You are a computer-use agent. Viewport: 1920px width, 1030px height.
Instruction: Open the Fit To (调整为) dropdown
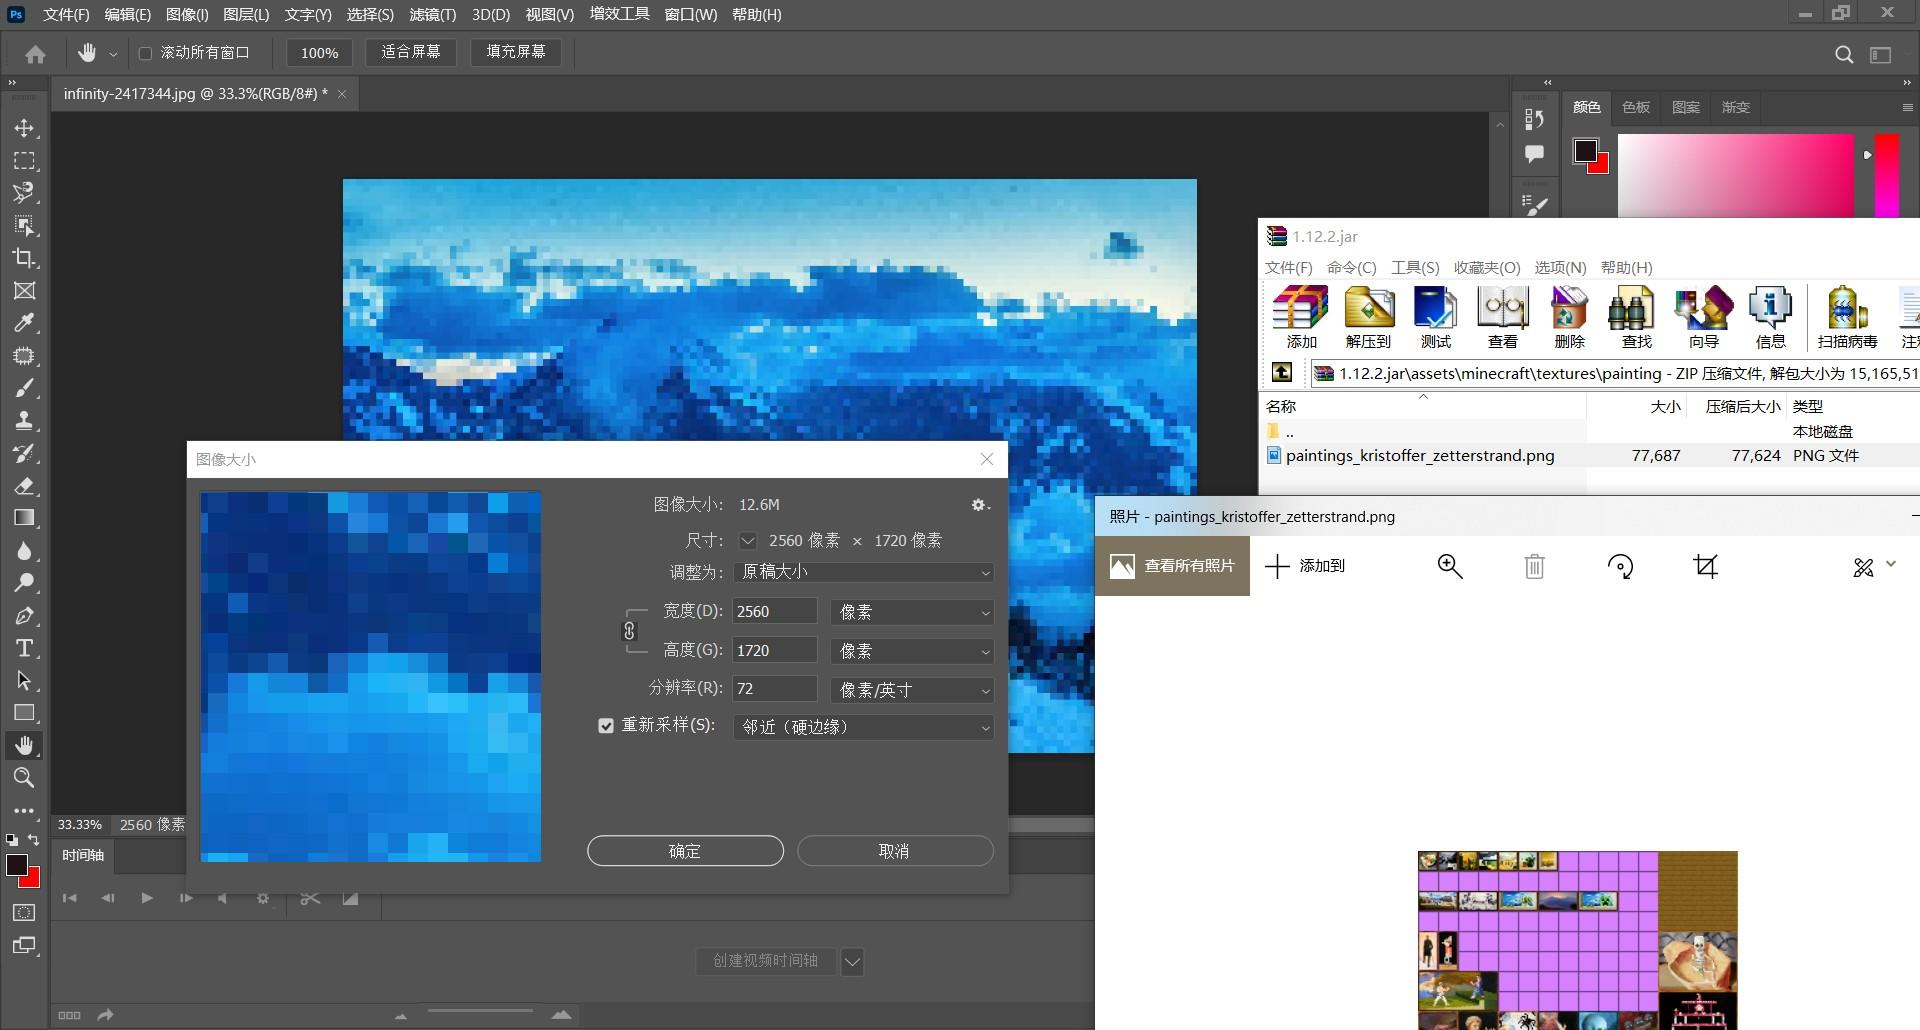pos(864,572)
